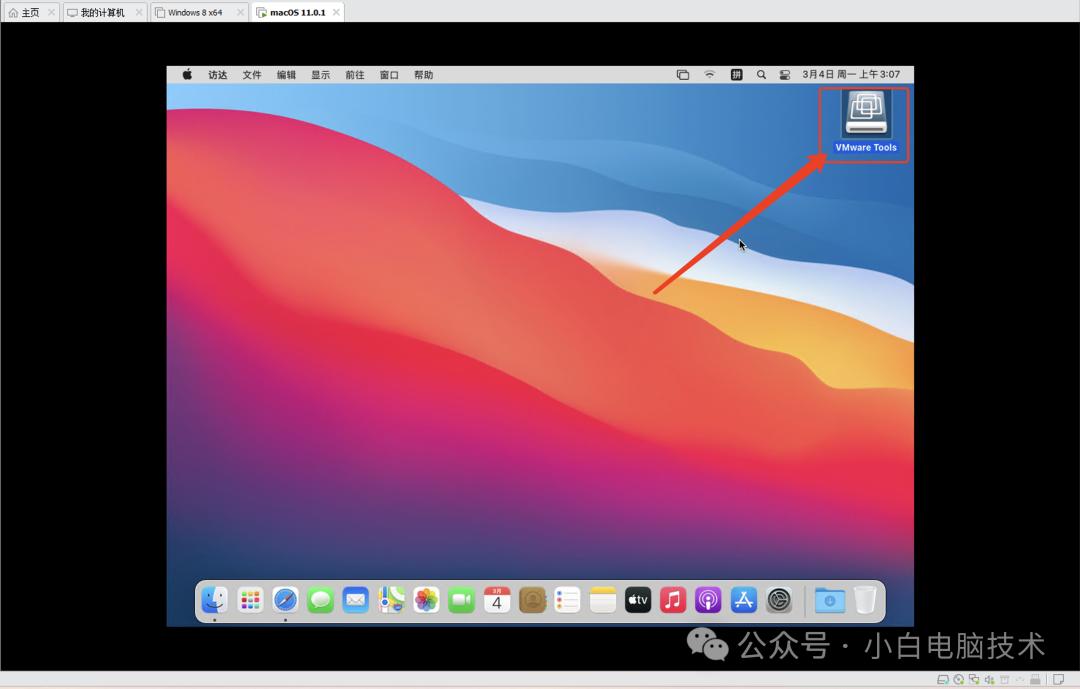Open the App Store from the Dock
Image resolution: width=1080 pixels, height=689 pixels.
tap(743, 600)
